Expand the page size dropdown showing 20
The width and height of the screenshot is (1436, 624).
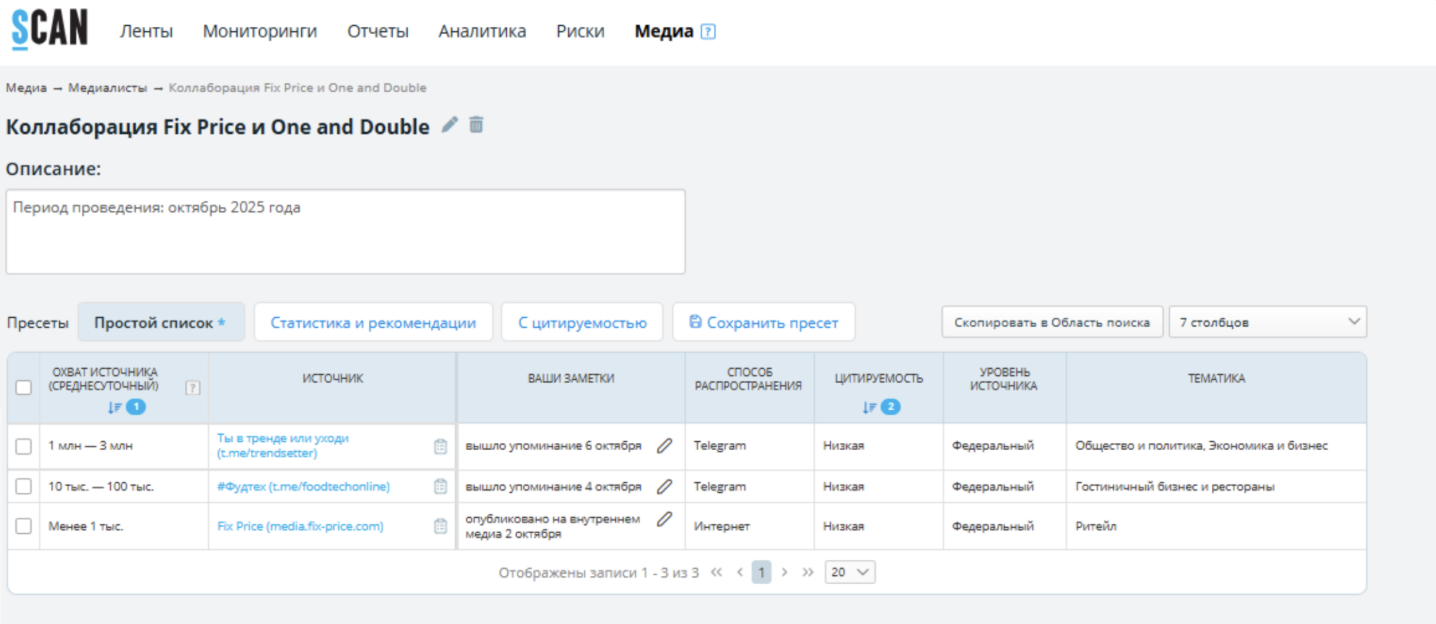[850, 572]
